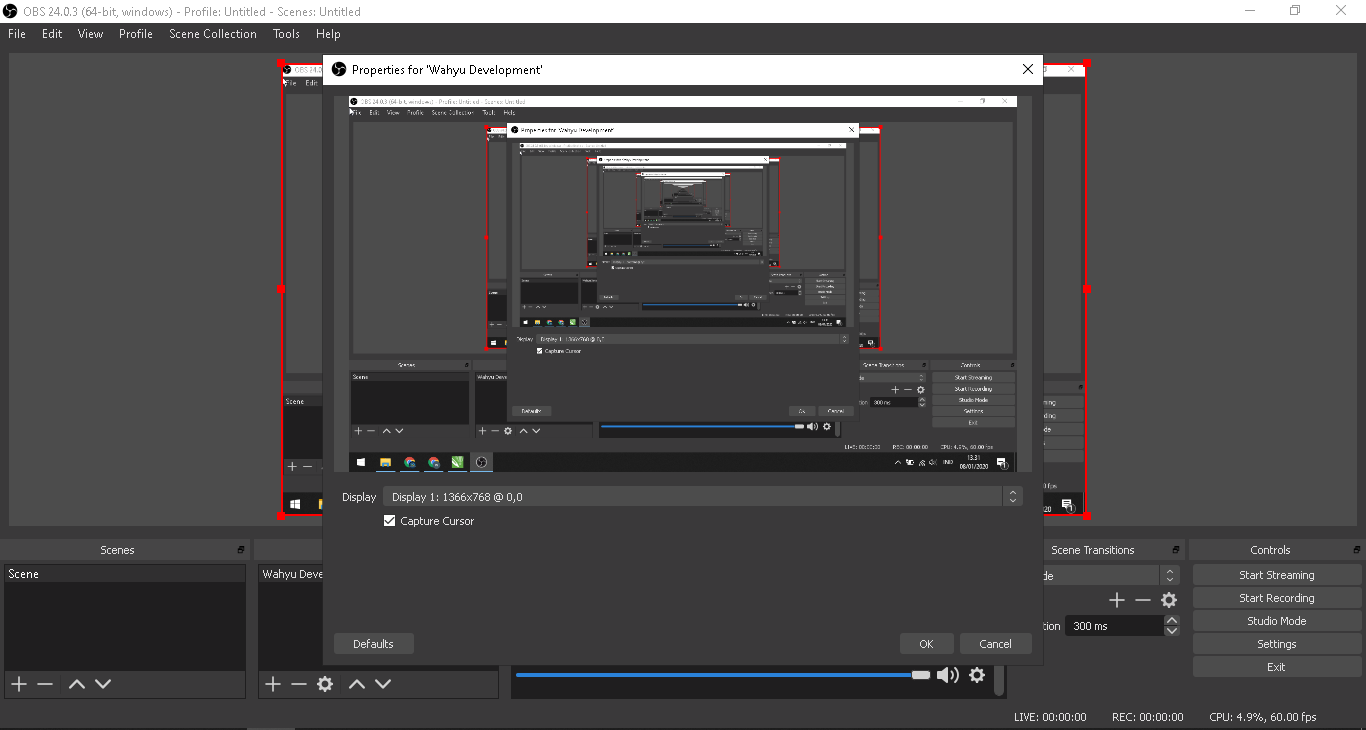Open the Edit menu
Viewport: 1366px width, 730px height.
coord(52,34)
